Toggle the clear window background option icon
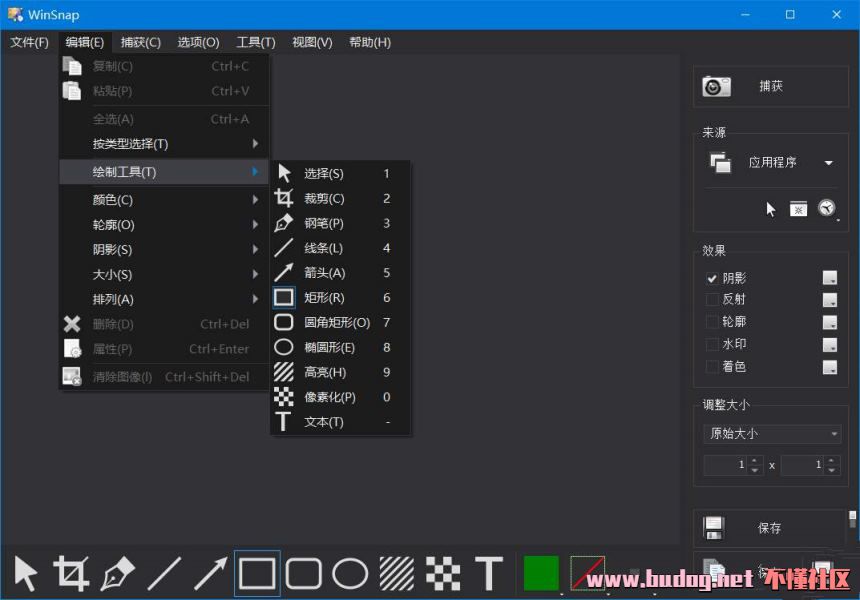860x600 pixels. point(798,209)
